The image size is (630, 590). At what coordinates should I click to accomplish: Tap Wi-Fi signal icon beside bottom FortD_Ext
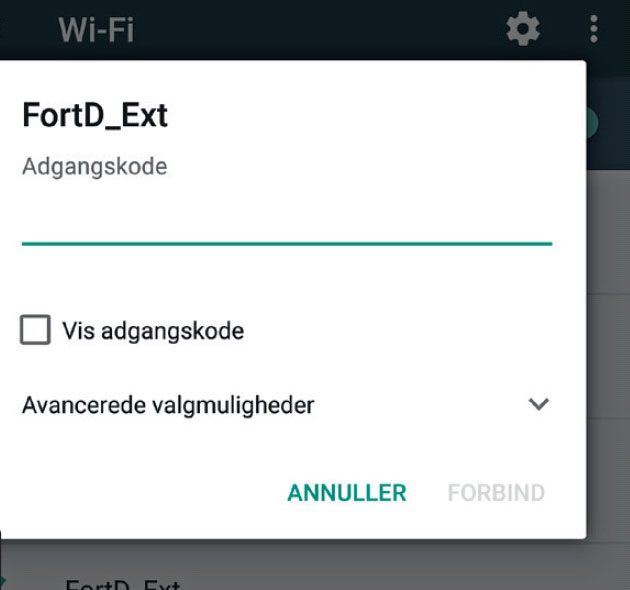click(x=2, y=583)
